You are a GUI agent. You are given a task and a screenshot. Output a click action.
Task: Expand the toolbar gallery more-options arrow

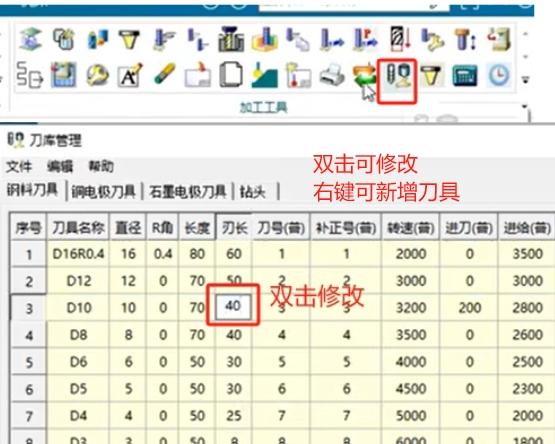tap(526, 80)
